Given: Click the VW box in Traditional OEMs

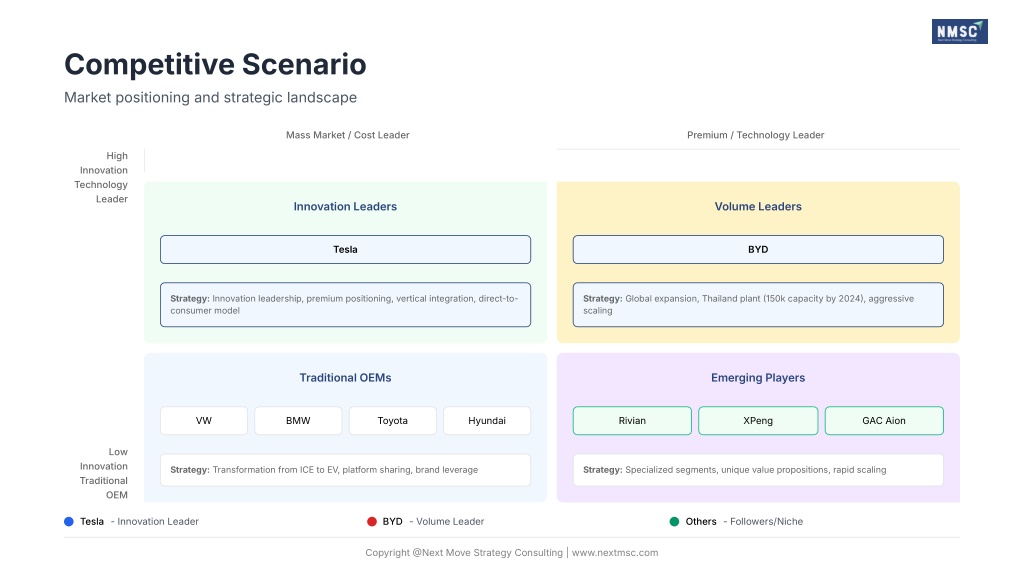Looking at the screenshot, I should (204, 421).
